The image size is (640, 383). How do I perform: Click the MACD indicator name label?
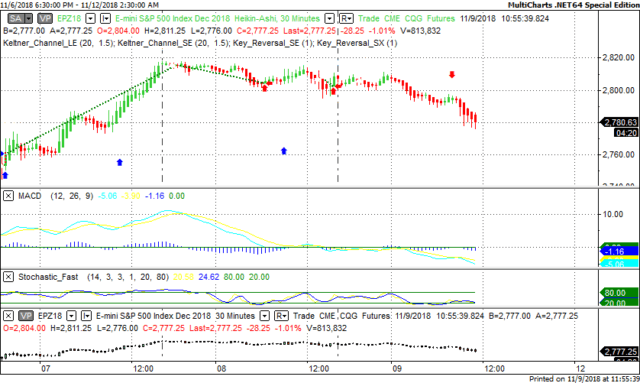click(x=30, y=196)
